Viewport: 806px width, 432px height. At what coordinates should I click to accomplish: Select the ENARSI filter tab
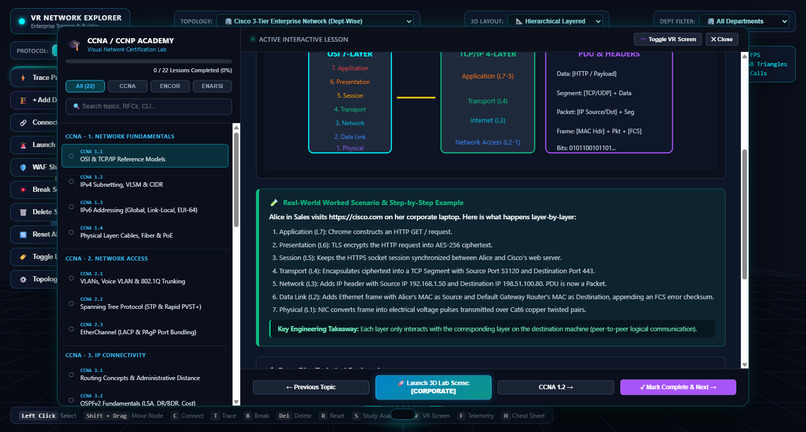[x=212, y=86]
